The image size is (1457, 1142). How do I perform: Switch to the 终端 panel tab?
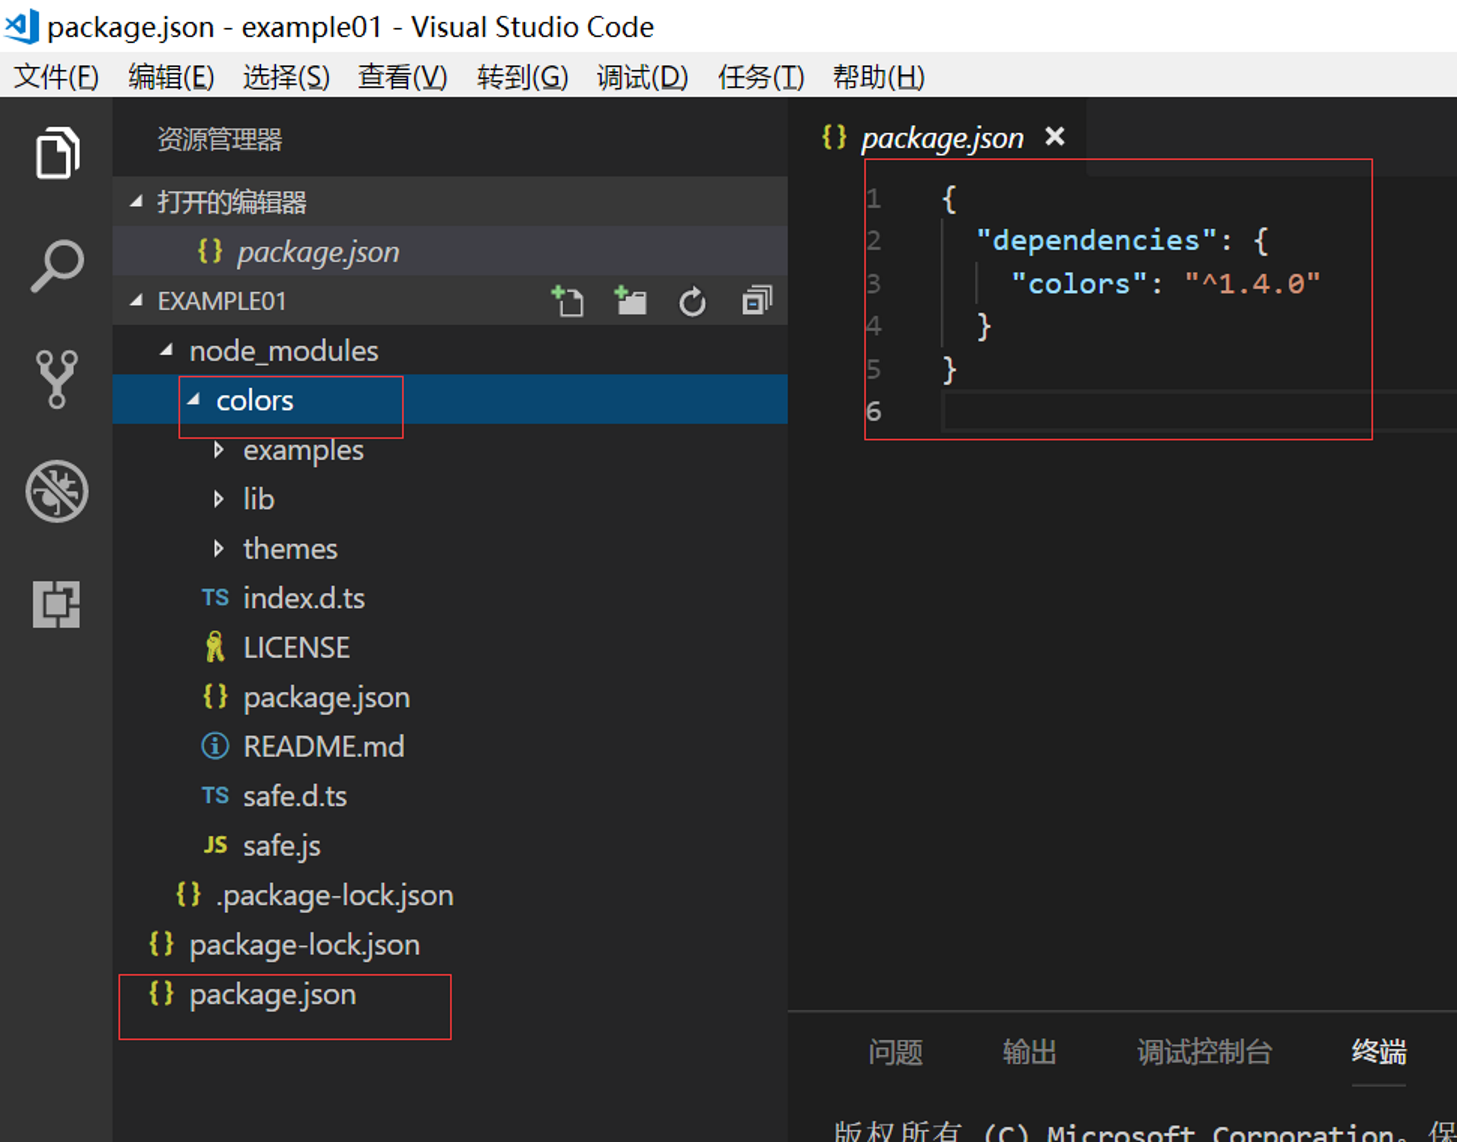pos(1379,1052)
